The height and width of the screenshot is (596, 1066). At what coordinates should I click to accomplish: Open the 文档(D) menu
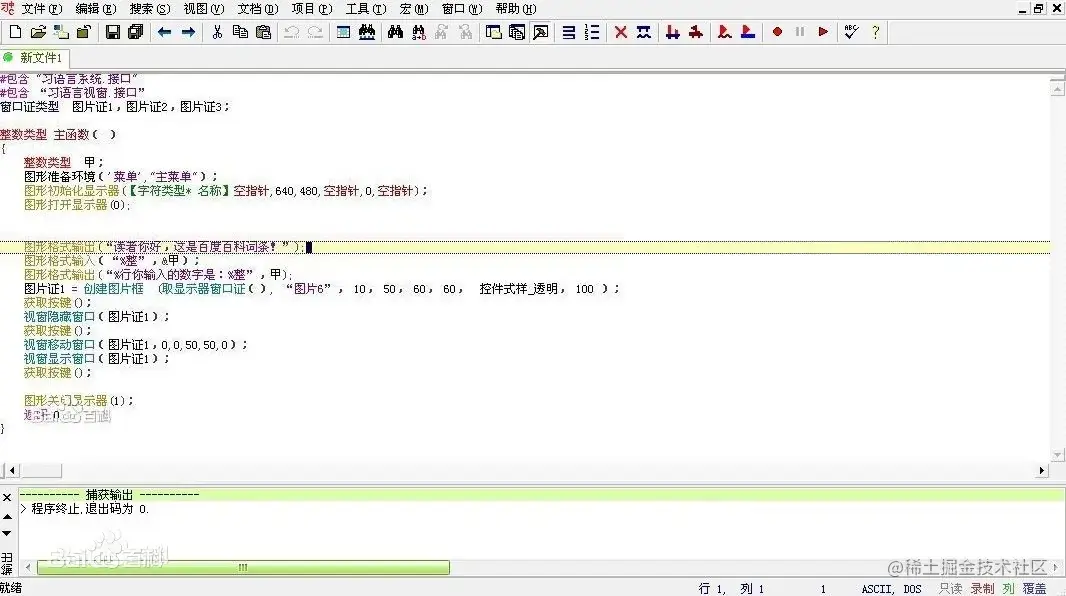tap(258, 9)
